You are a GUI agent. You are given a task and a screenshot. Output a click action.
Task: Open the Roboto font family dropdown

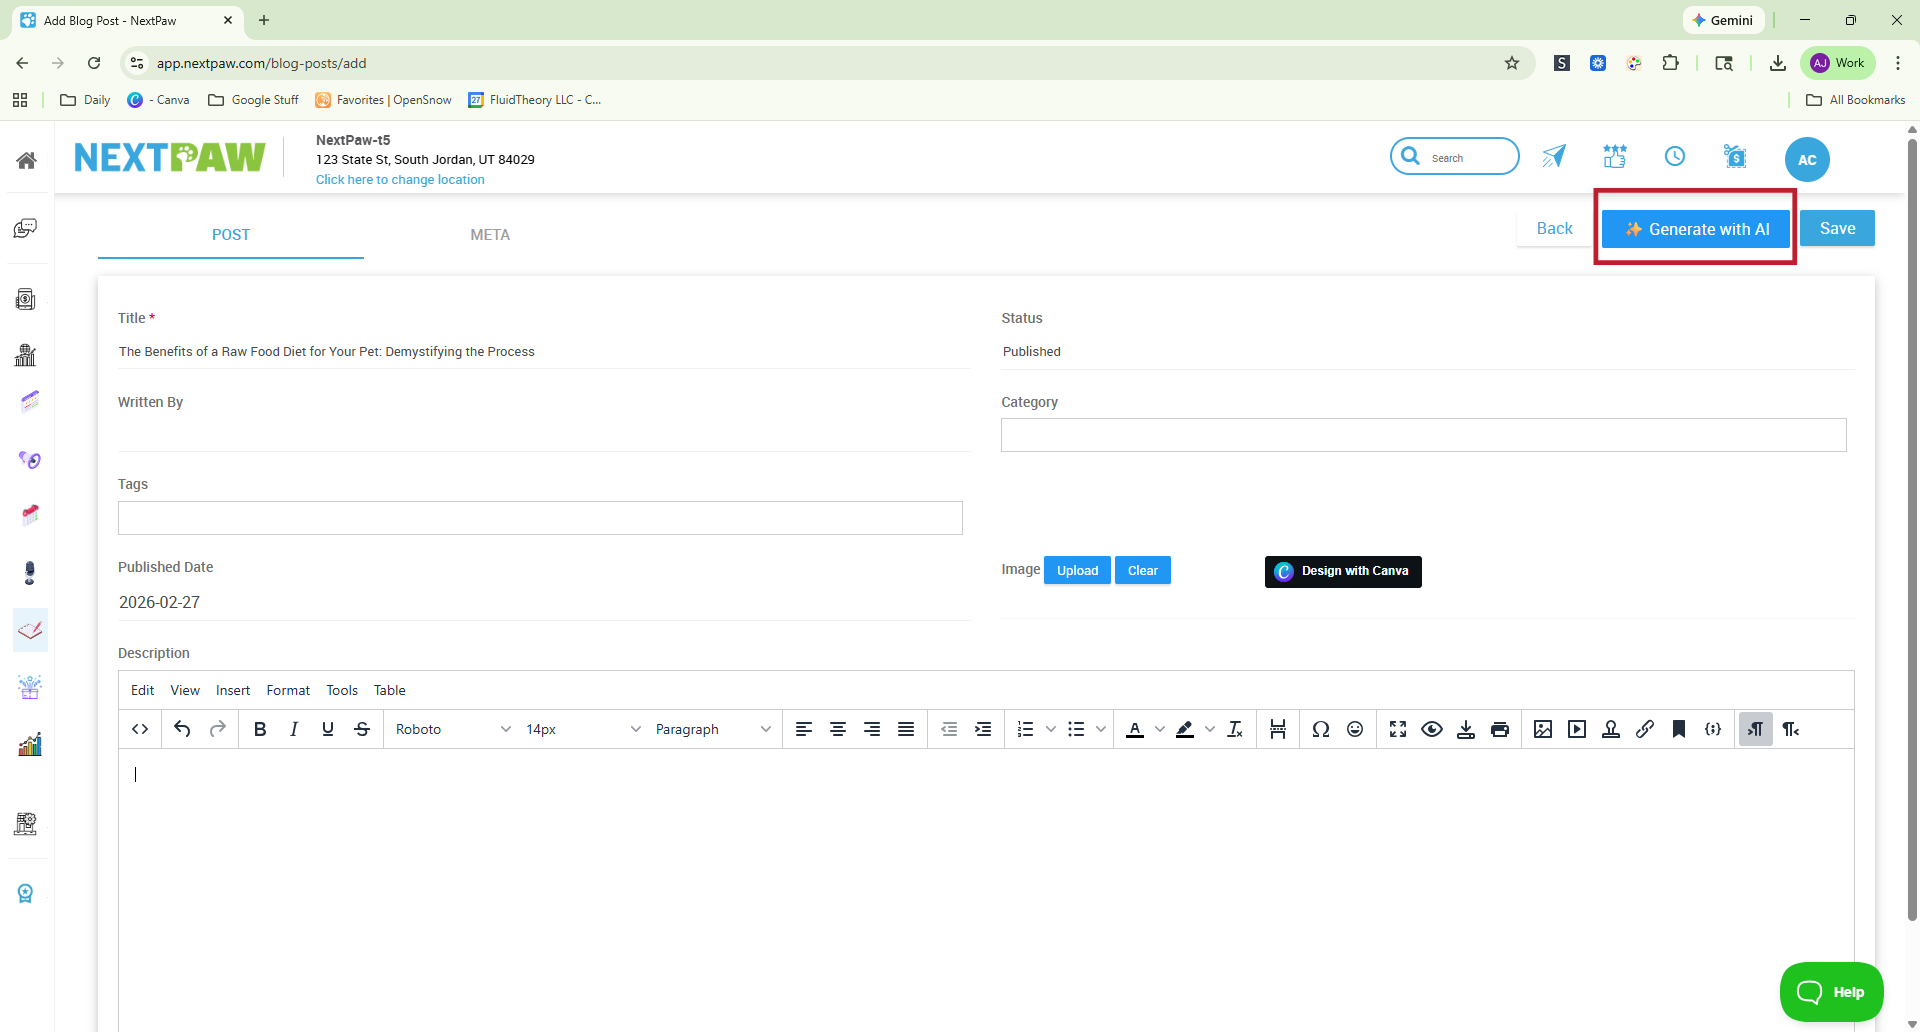[452, 729]
